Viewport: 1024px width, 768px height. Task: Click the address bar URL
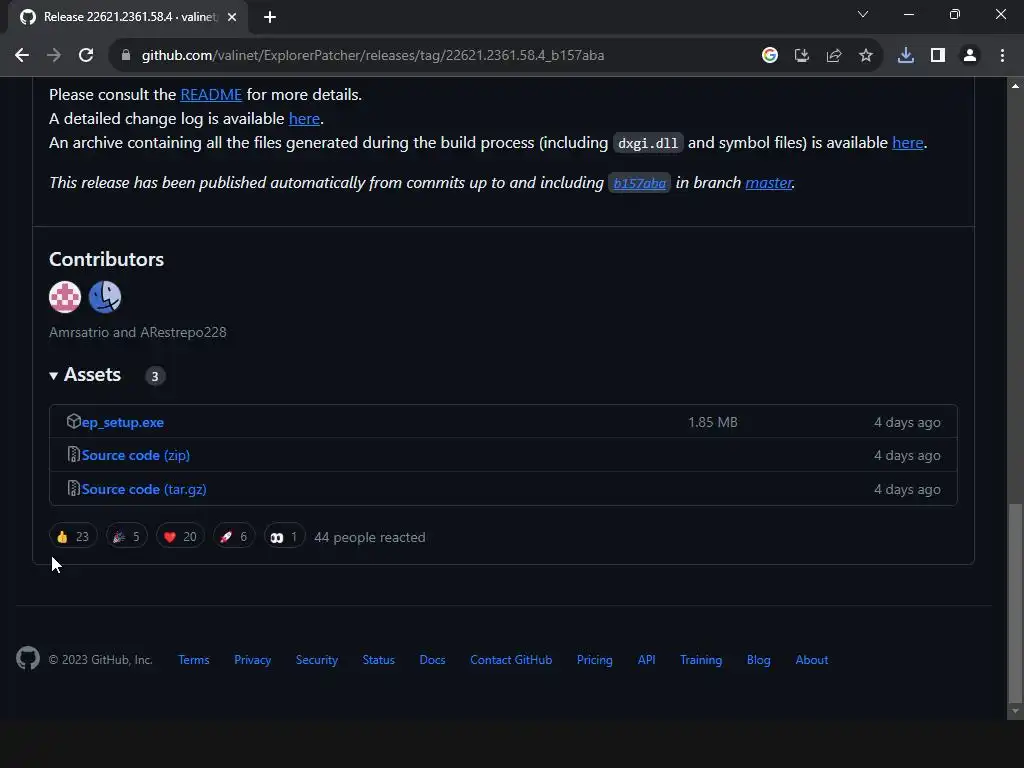coord(372,56)
